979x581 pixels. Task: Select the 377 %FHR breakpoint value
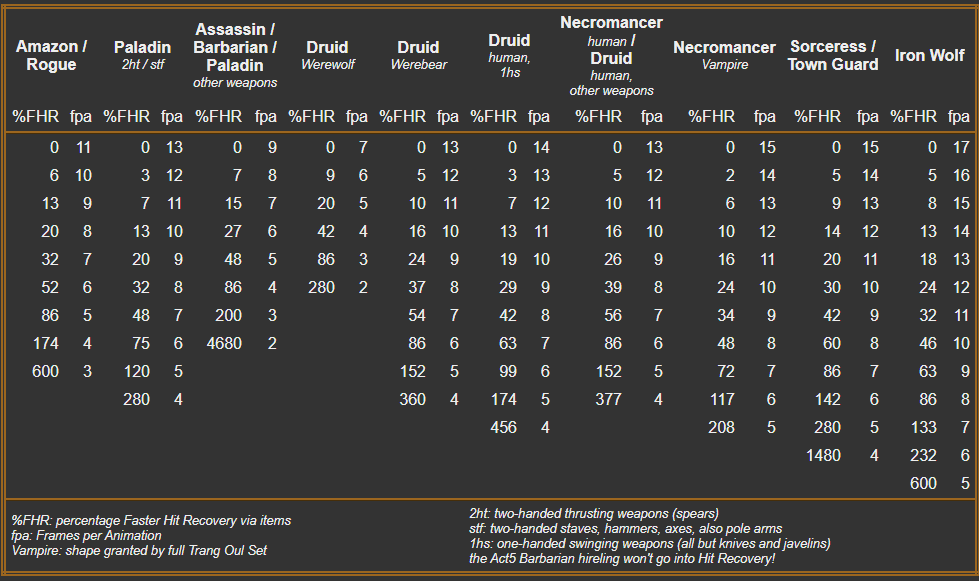(607, 399)
